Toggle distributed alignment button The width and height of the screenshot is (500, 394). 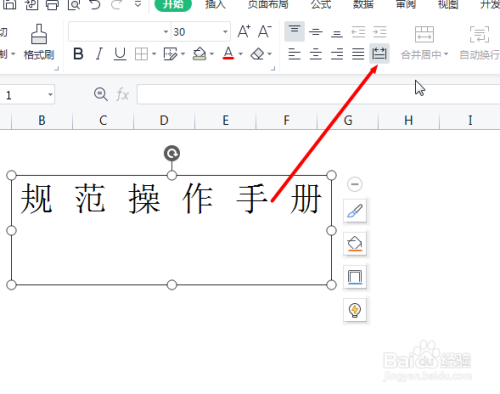[379, 53]
